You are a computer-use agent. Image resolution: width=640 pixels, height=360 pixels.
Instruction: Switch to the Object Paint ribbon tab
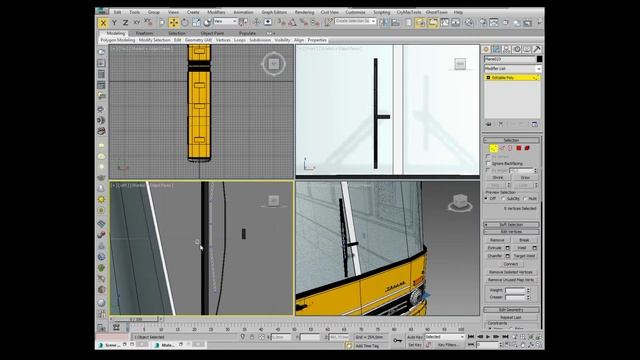[x=212, y=33]
